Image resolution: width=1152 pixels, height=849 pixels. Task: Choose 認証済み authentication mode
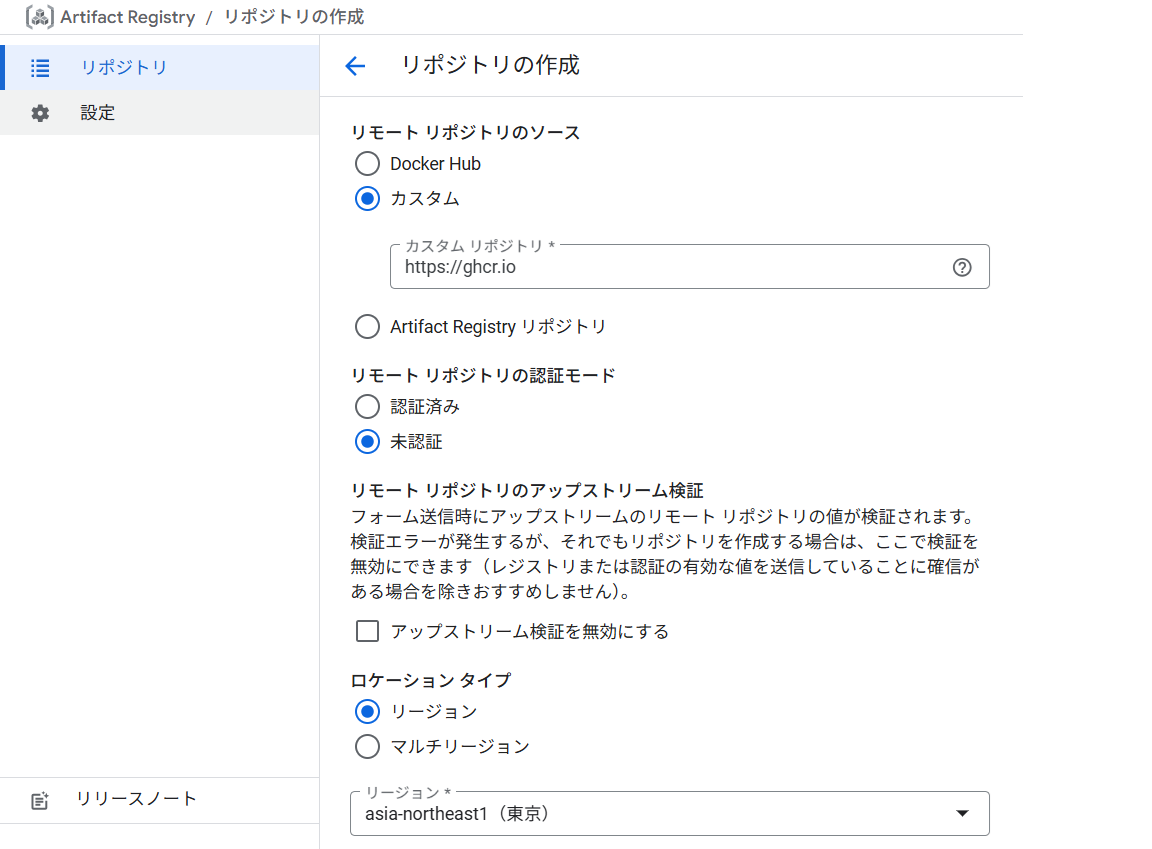pos(367,406)
